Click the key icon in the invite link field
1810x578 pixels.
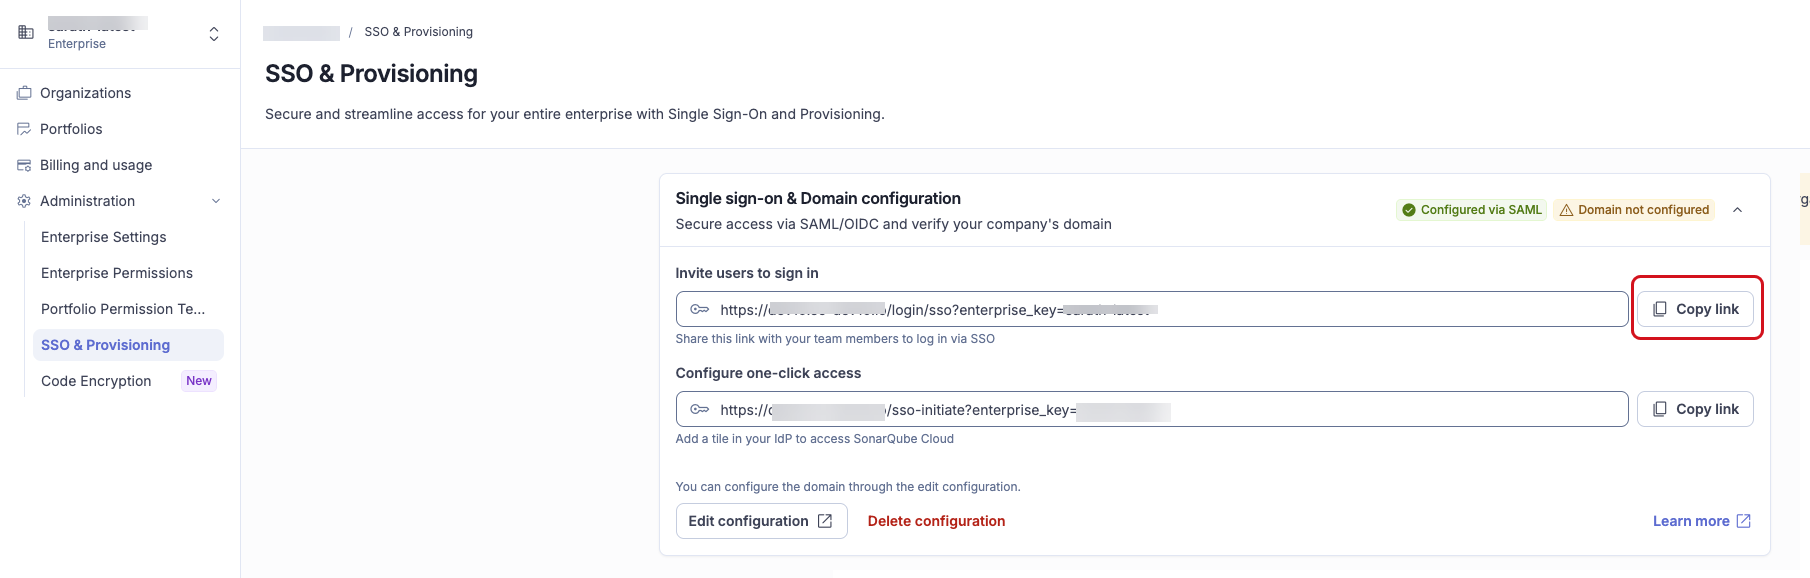coord(700,309)
